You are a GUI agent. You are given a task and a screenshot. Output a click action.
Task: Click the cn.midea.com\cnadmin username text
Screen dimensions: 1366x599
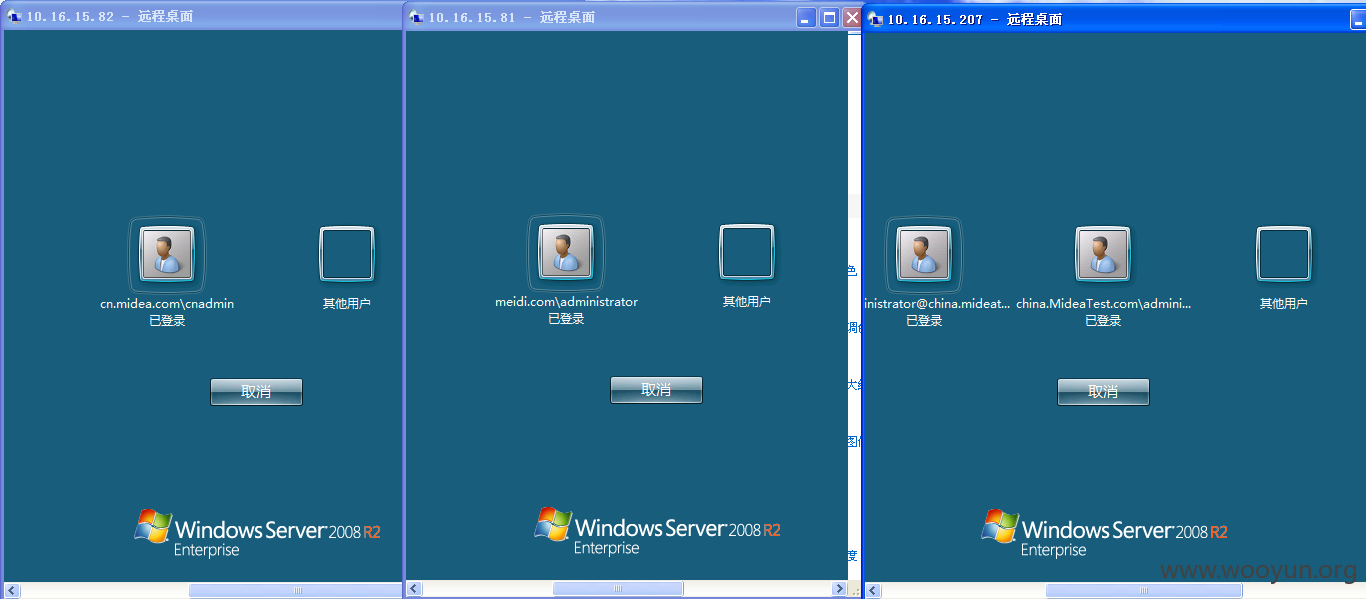tap(167, 304)
